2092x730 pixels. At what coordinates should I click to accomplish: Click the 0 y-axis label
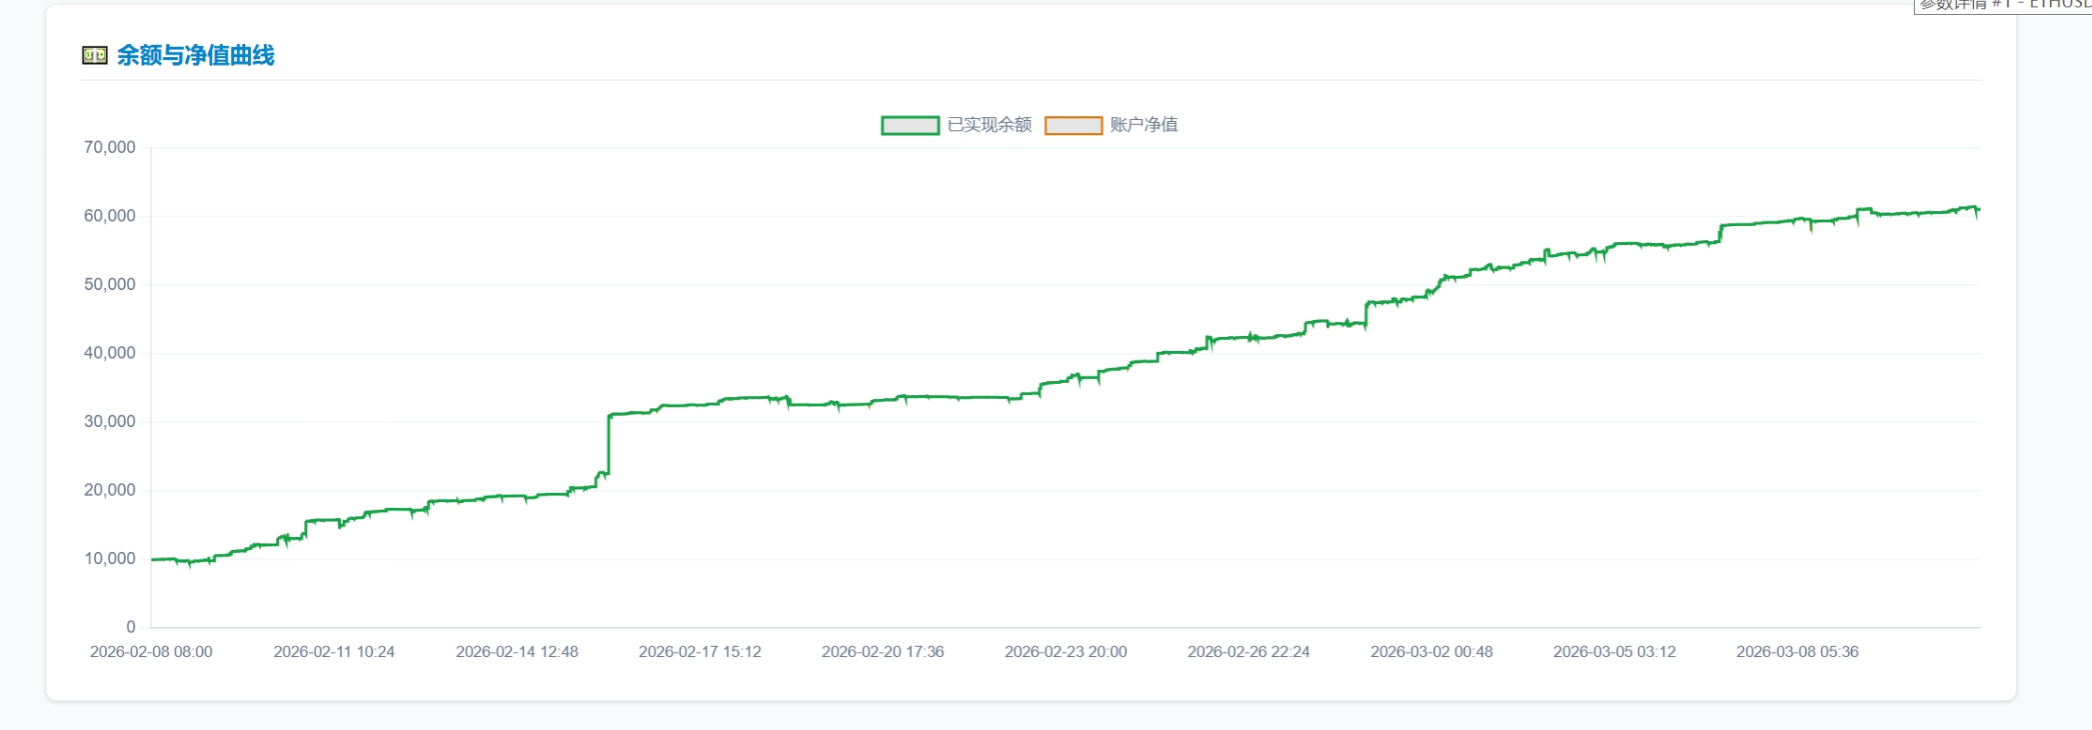130,627
